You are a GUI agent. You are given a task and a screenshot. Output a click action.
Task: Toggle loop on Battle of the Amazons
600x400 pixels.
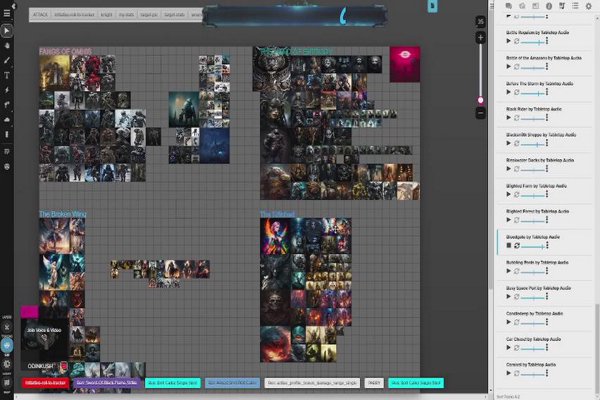pos(517,67)
